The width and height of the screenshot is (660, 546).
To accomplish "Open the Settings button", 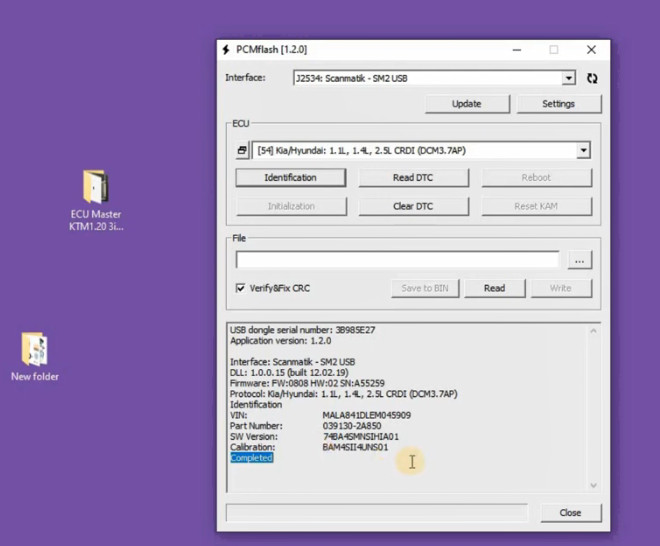I will click(x=559, y=104).
